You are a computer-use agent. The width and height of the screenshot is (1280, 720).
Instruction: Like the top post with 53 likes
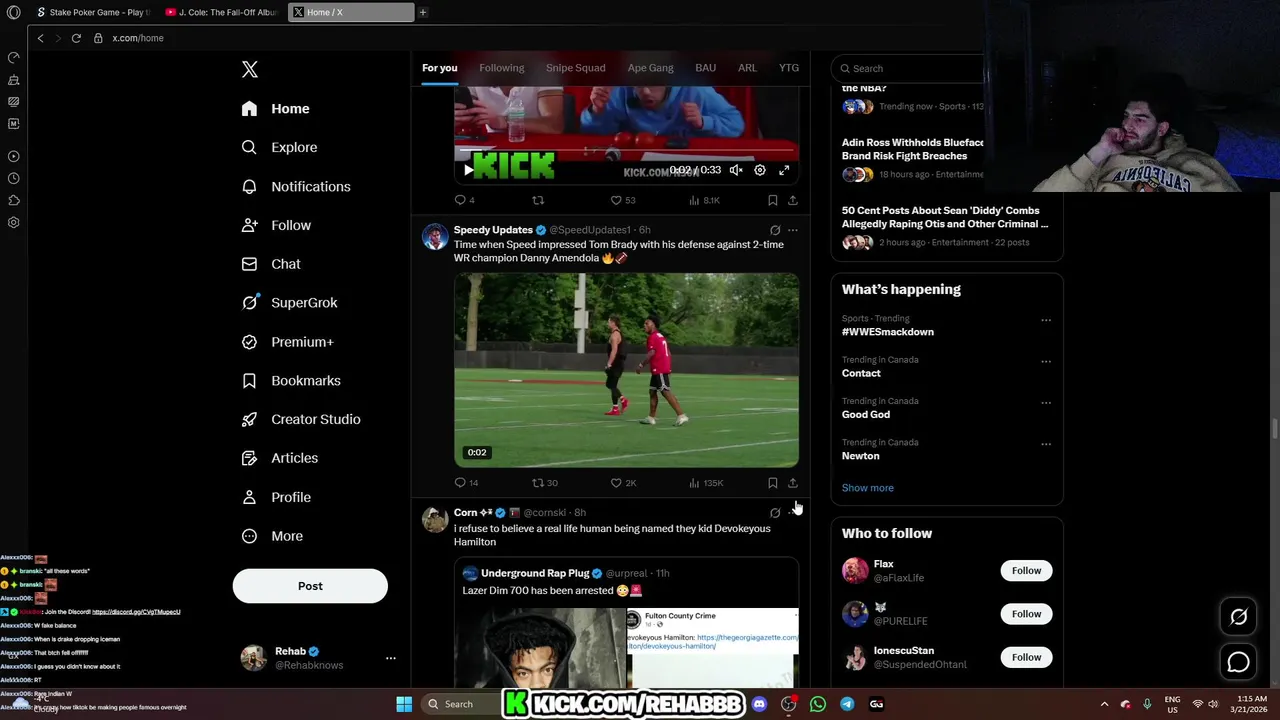622,200
